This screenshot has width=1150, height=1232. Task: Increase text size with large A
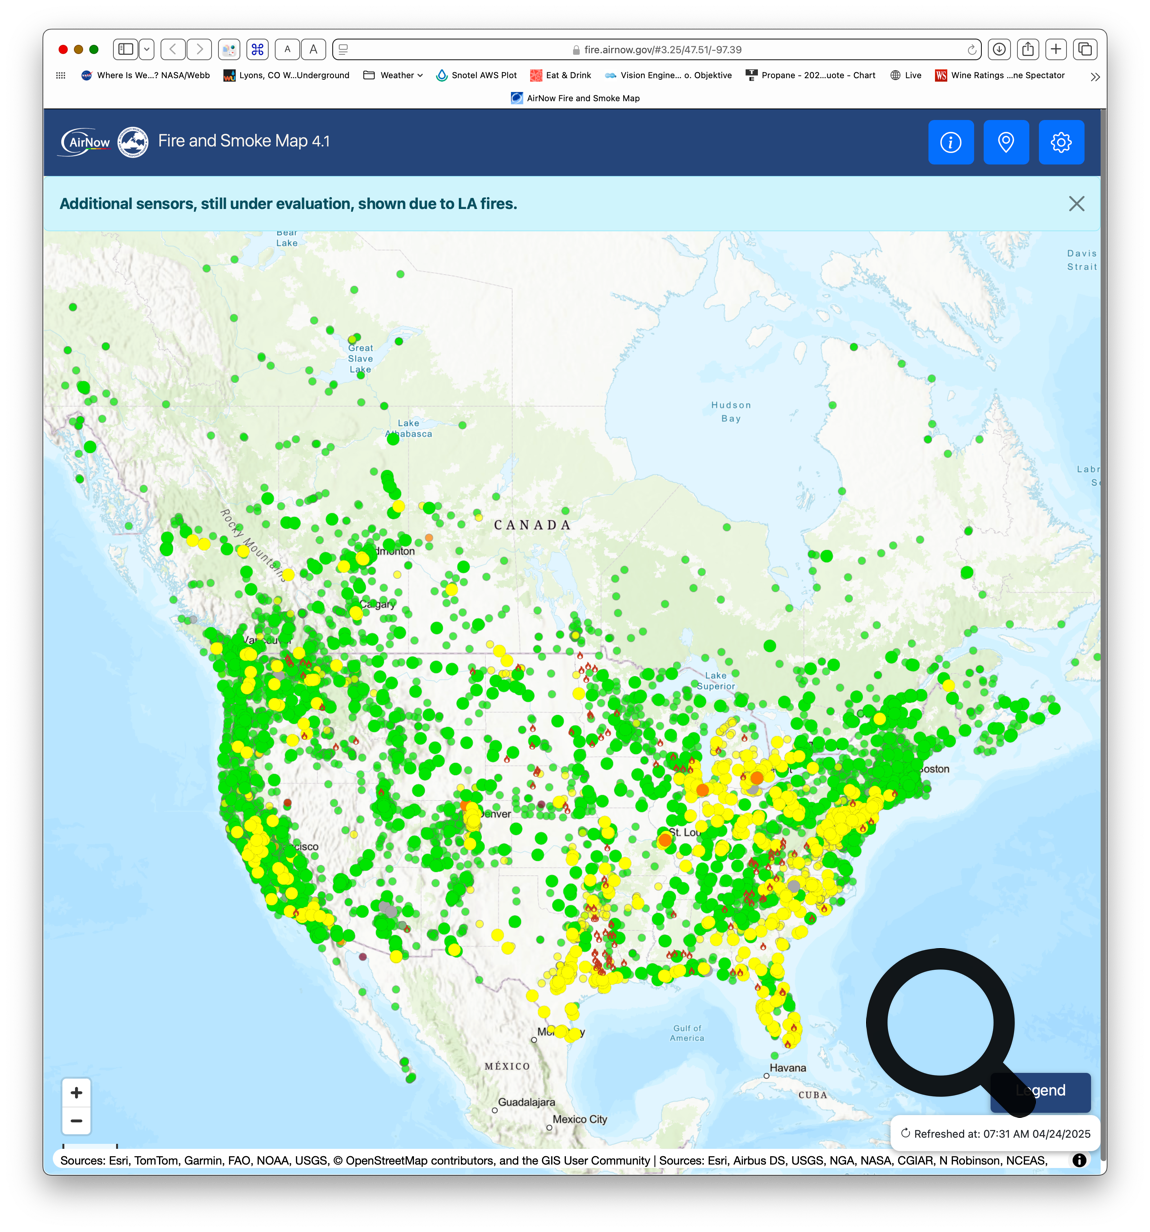[x=313, y=49]
